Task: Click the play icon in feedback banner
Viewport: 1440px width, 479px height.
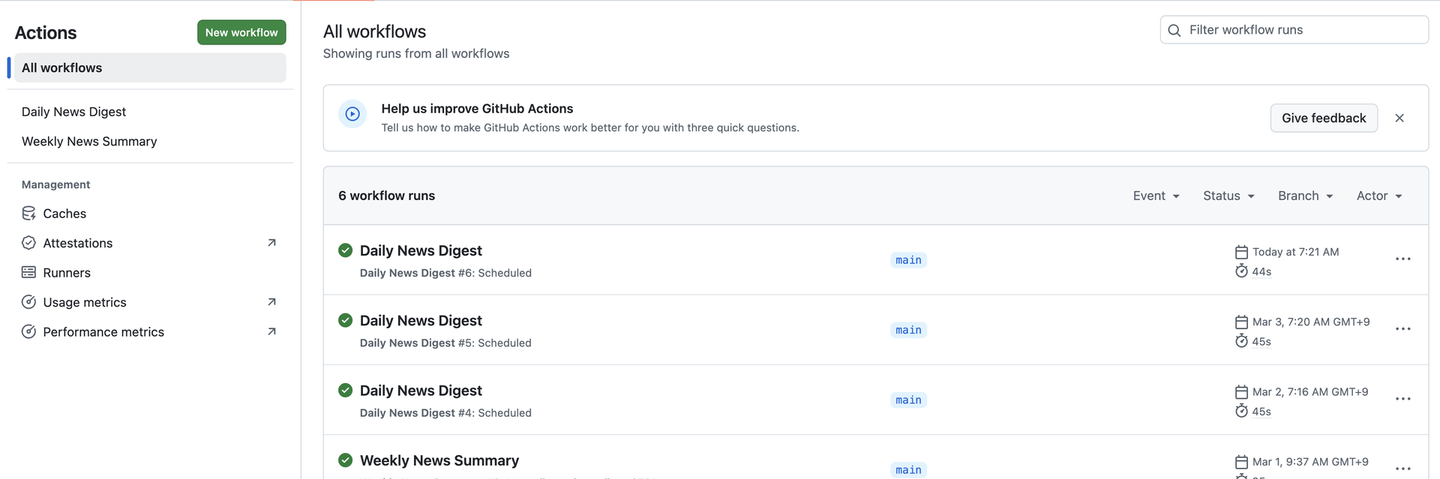Action: coord(352,114)
